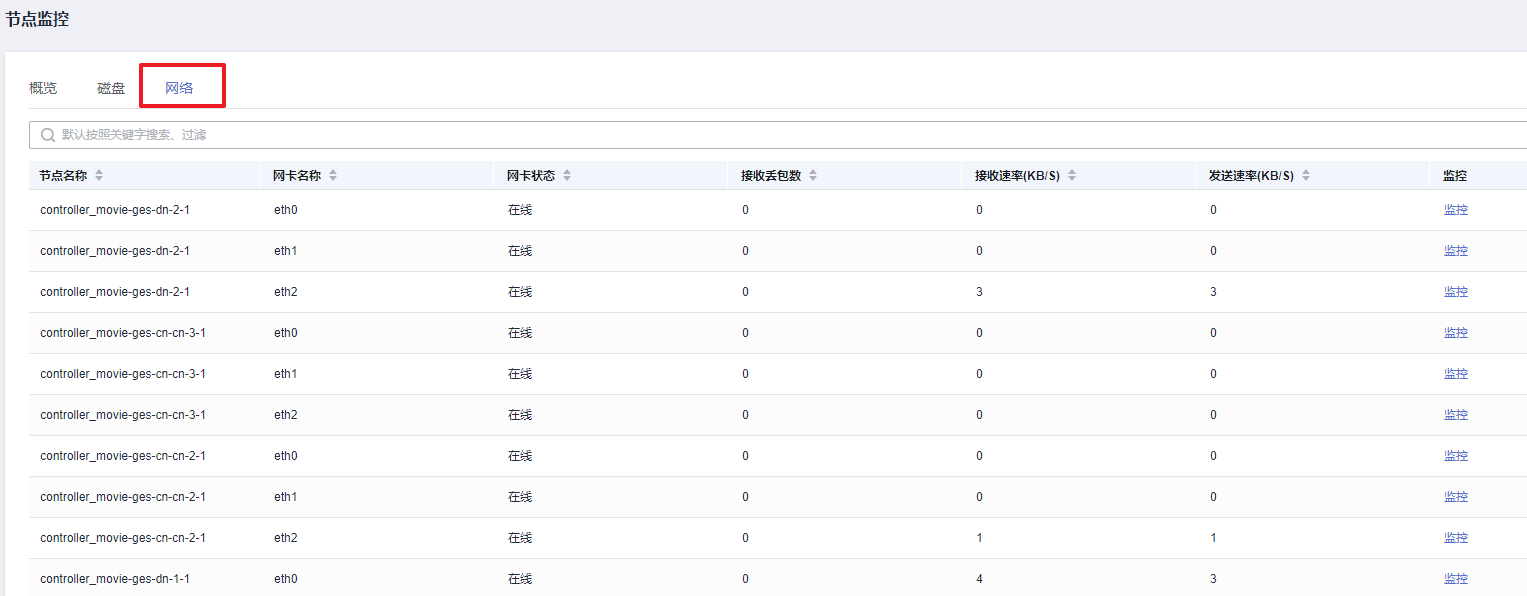Sort by 网卡名称 column arrows
Screen dimensions: 1527x596
coord(333,176)
